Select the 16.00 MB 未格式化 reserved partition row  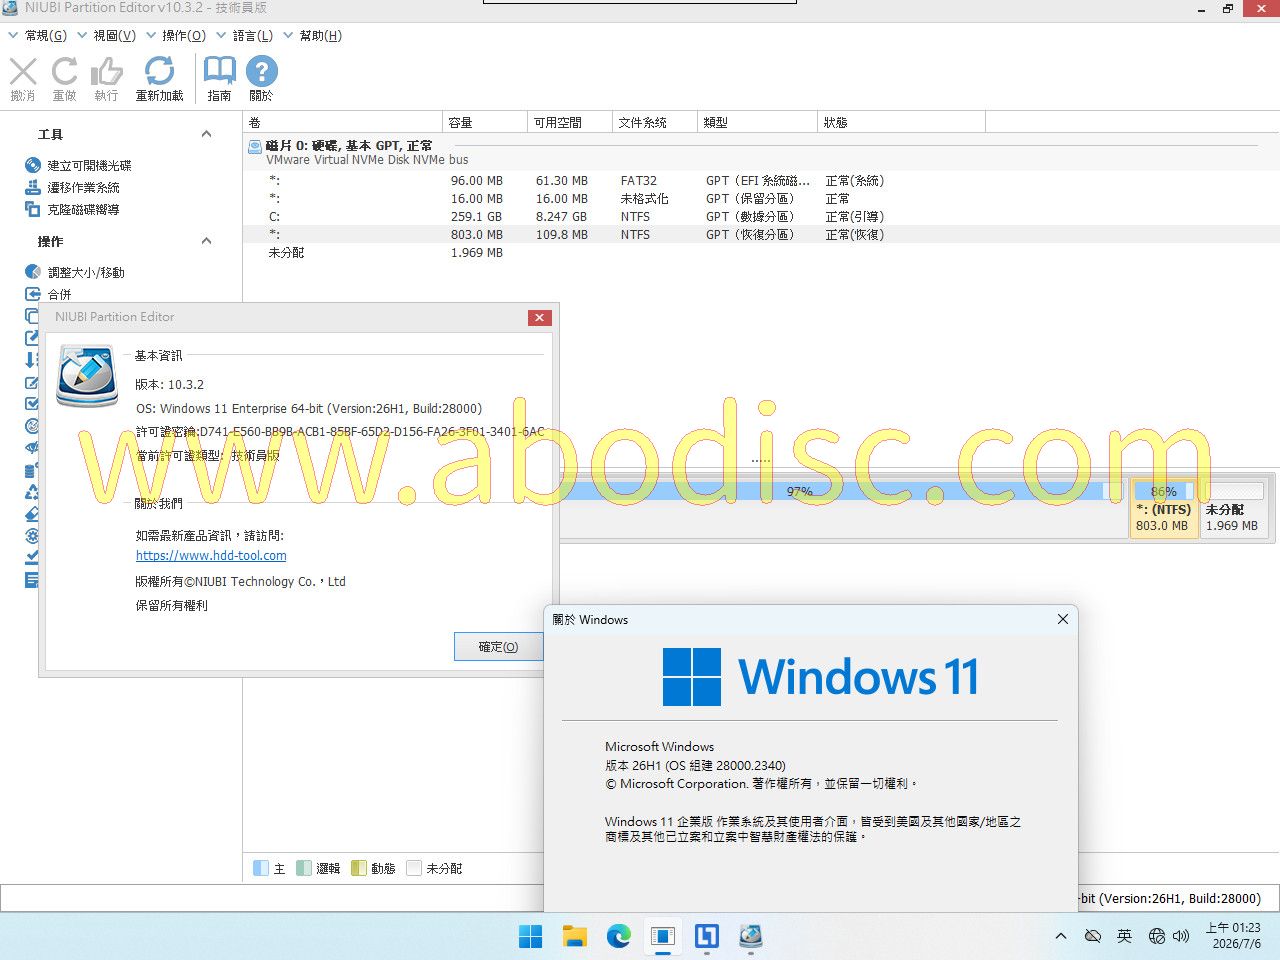pyautogui.click(x=761, y=199)
